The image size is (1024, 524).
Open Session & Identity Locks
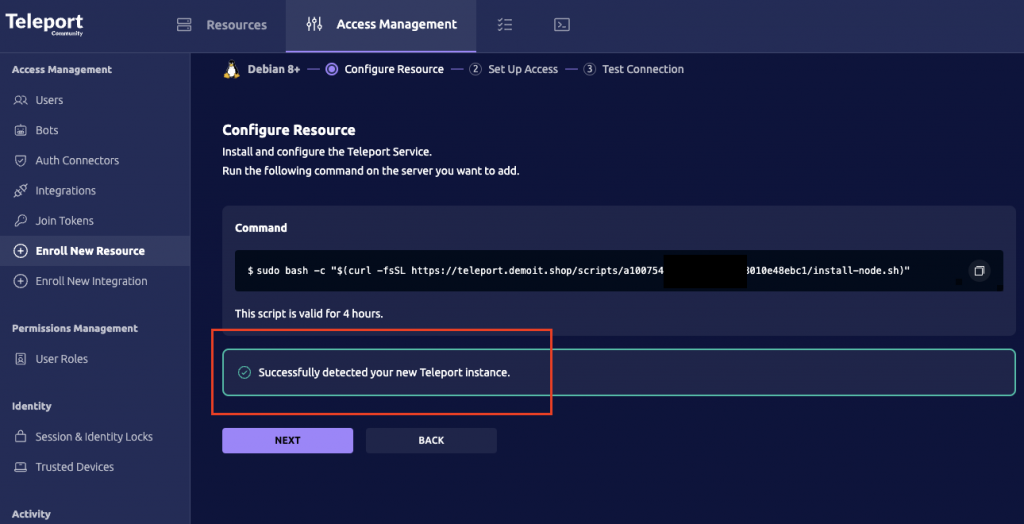[x=95, y=436]
